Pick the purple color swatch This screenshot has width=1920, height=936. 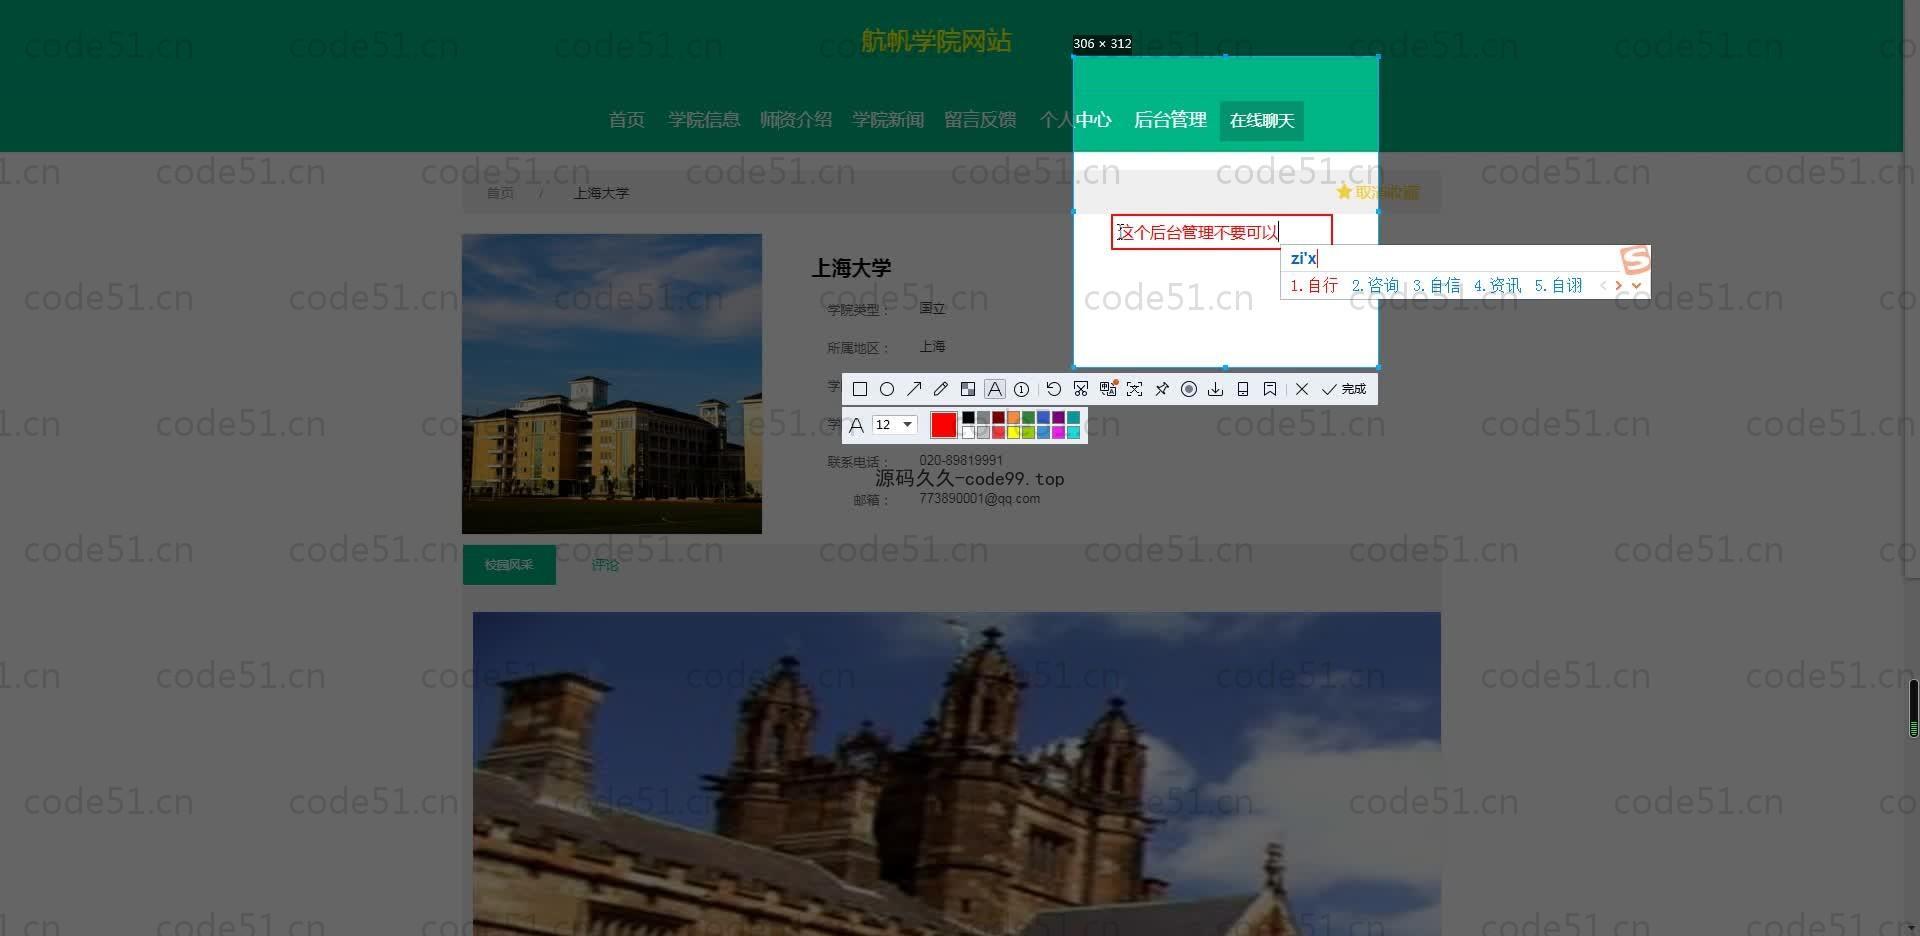click(1058, 417)
